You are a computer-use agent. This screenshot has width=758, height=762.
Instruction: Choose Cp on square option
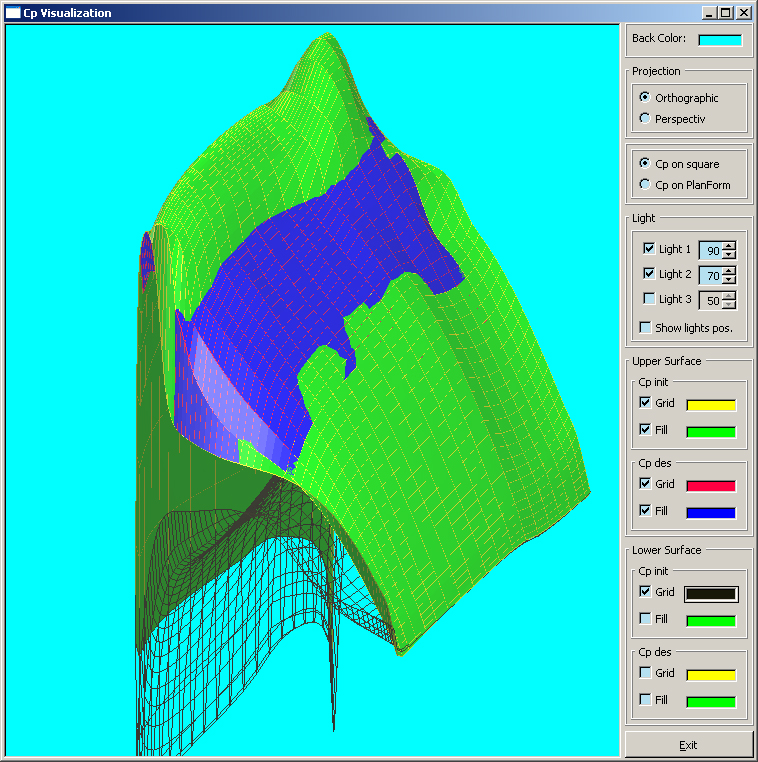645,163
